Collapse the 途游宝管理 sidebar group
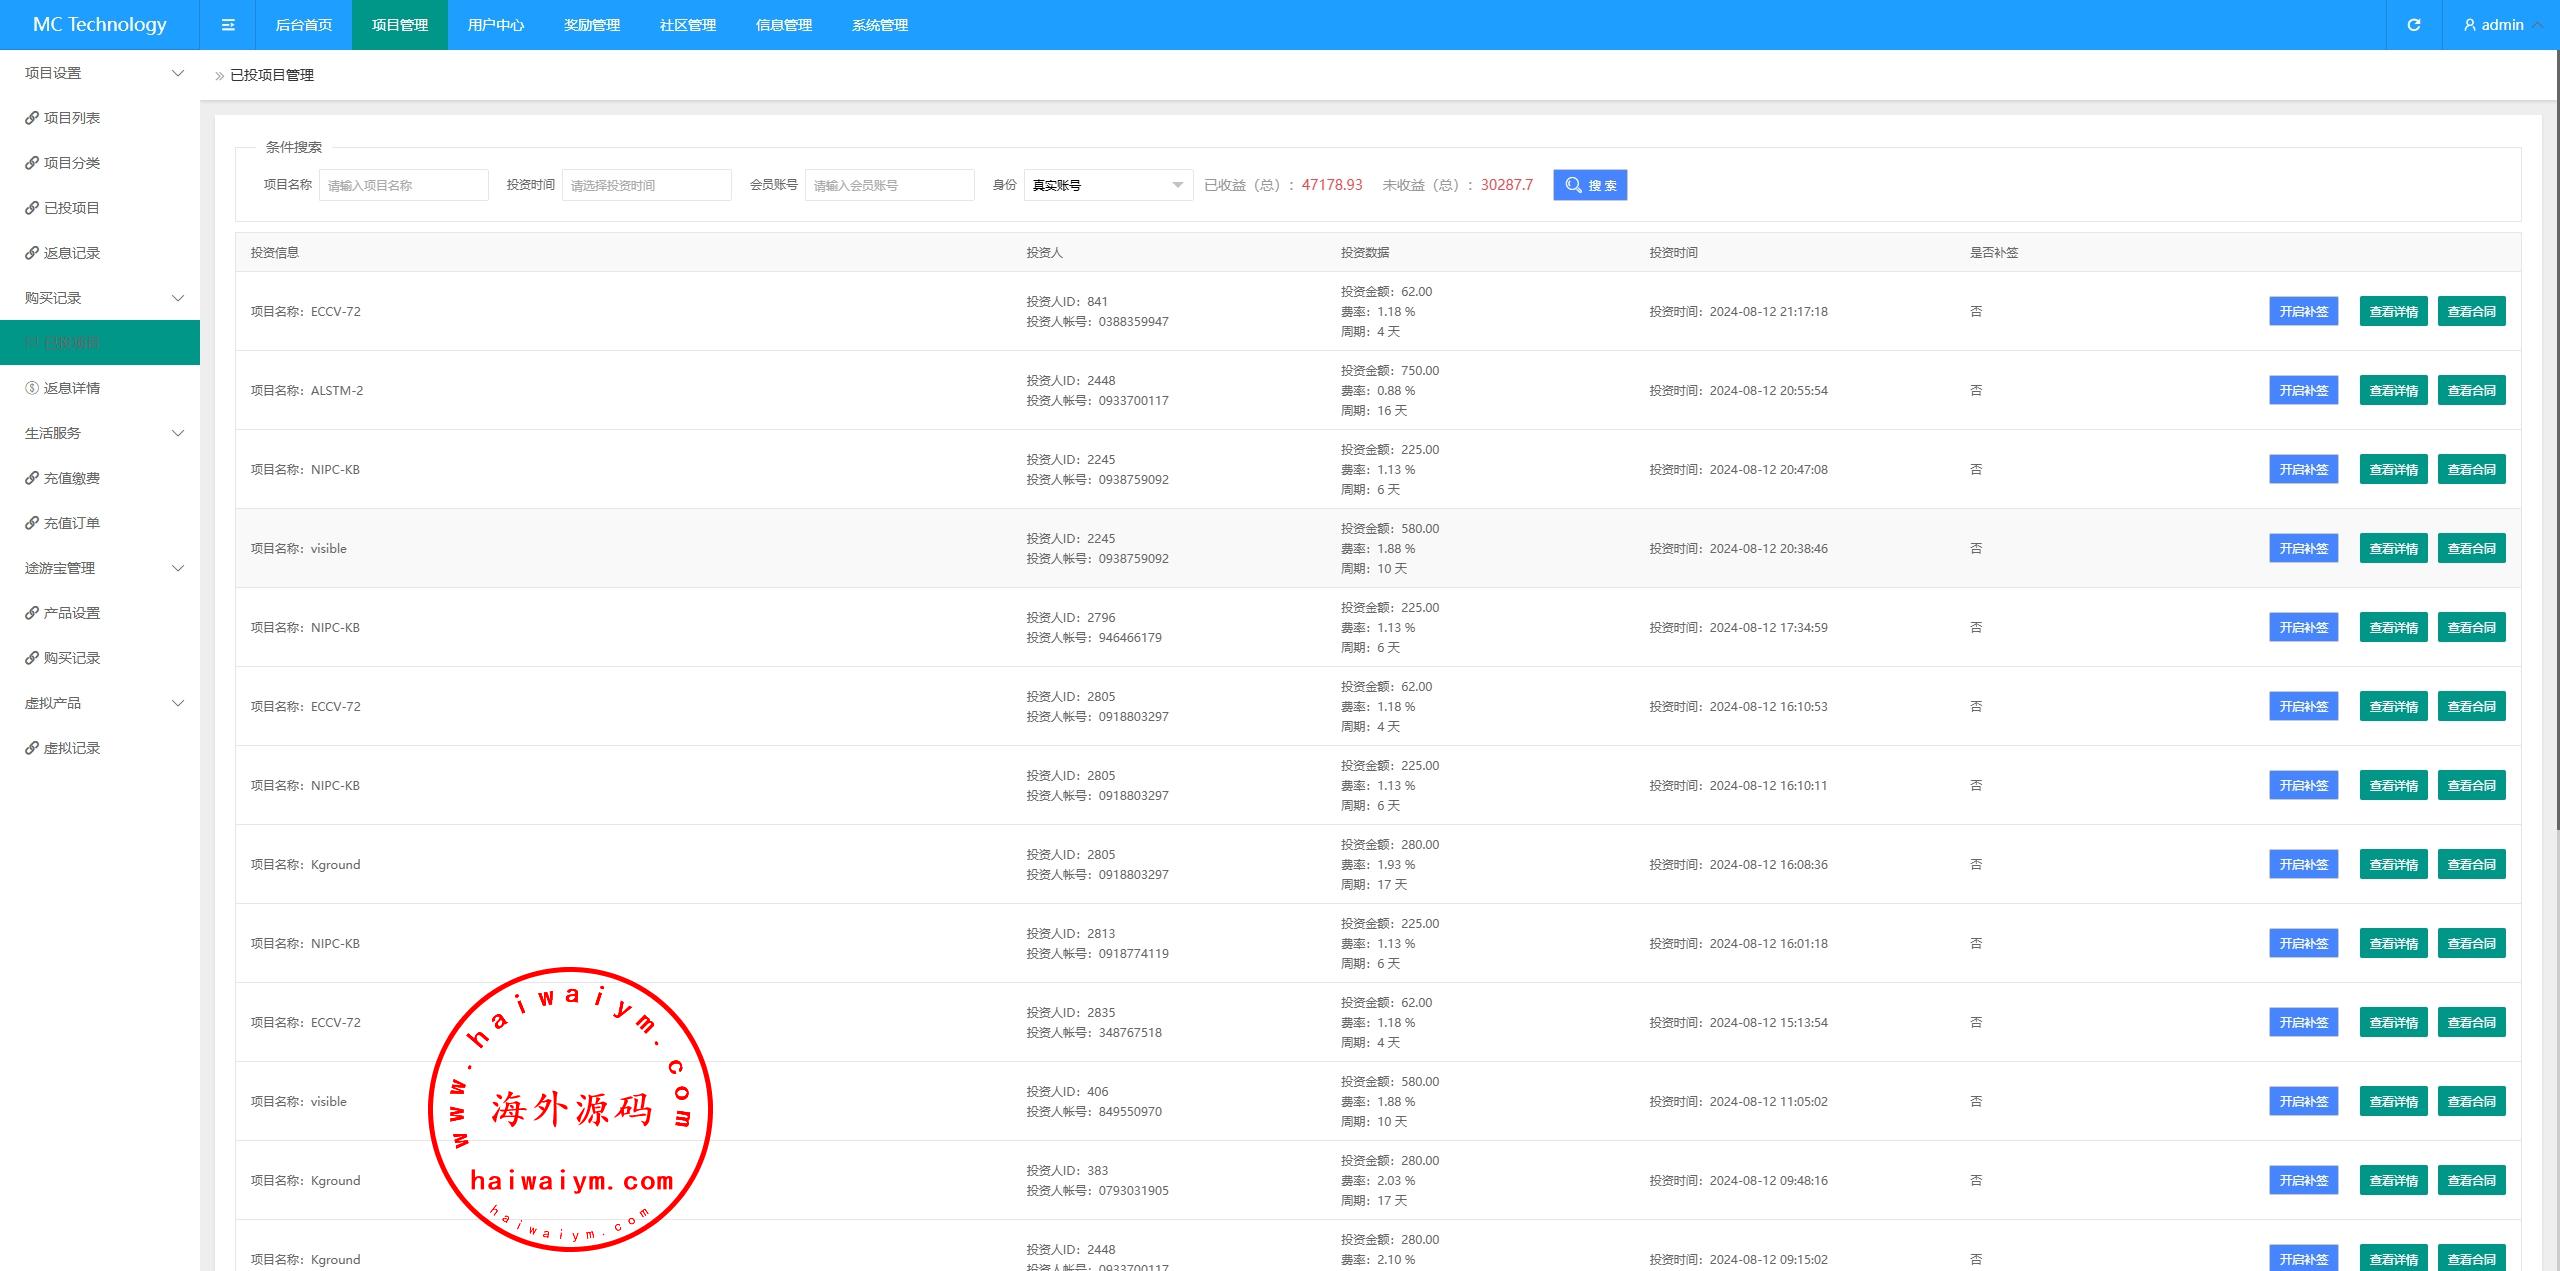The height and width of the screenshot is (1271, 2560). (100, 568)
